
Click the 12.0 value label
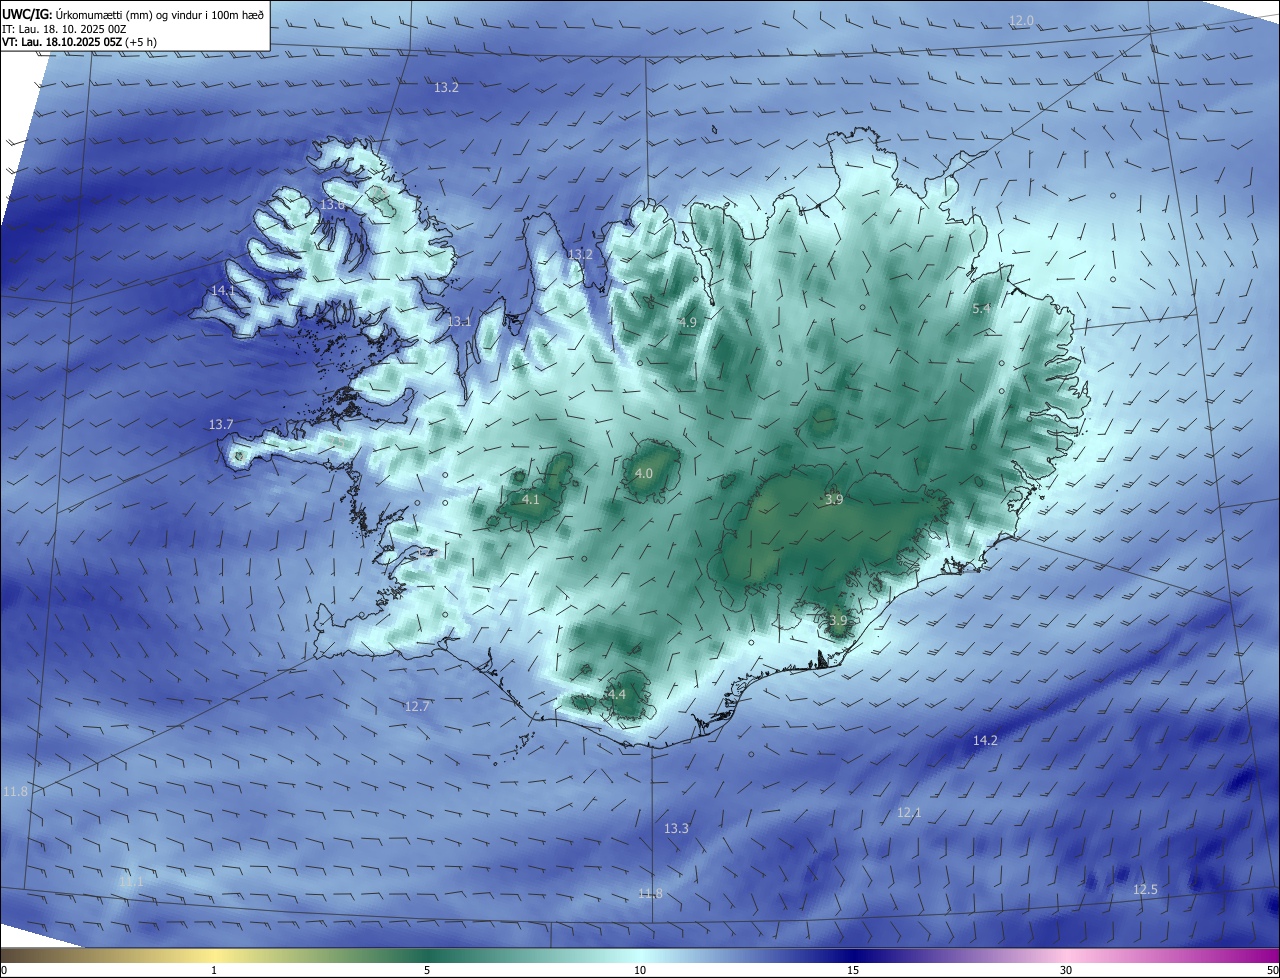click(x=1021, y=21)
